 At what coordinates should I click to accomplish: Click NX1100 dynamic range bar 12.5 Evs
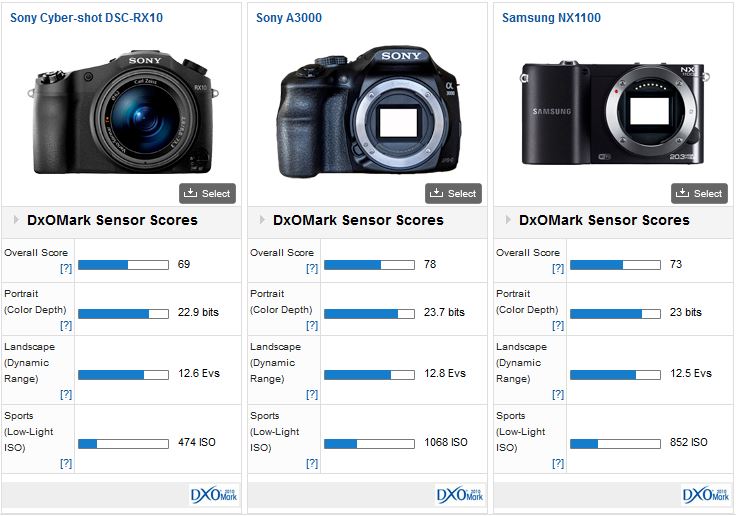pyautogui.click(x=615, y=374)
